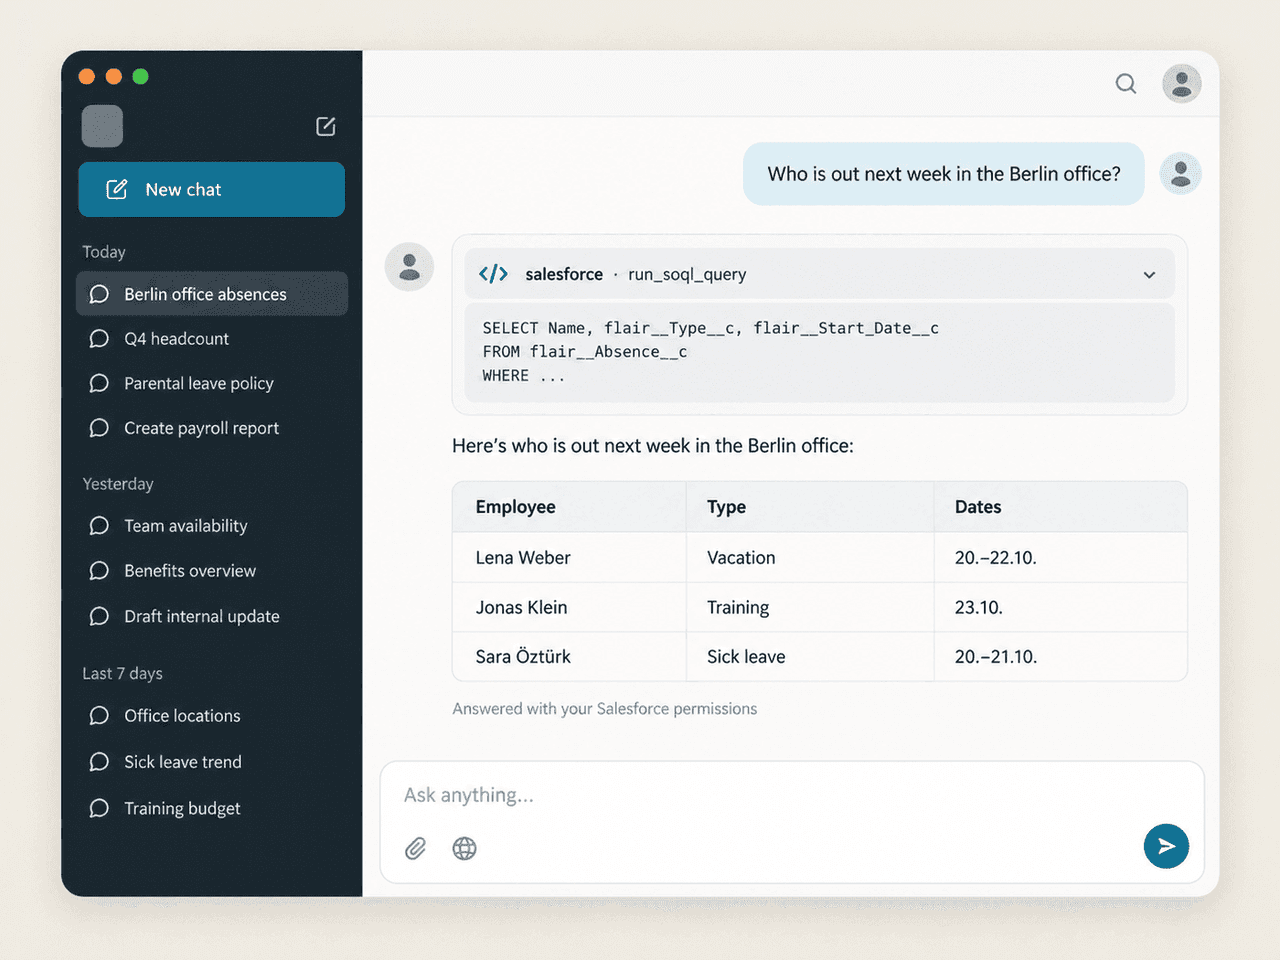Toggle the web search globe icon
Screen dimensions: 1280x960
point(464,848)
